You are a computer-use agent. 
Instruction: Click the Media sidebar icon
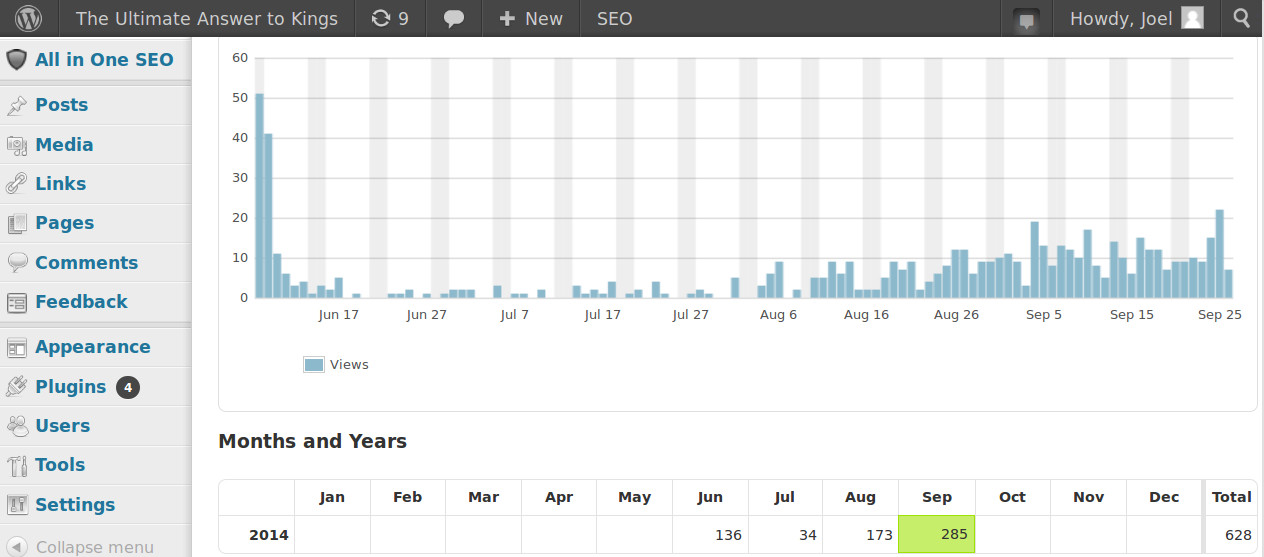16,145
